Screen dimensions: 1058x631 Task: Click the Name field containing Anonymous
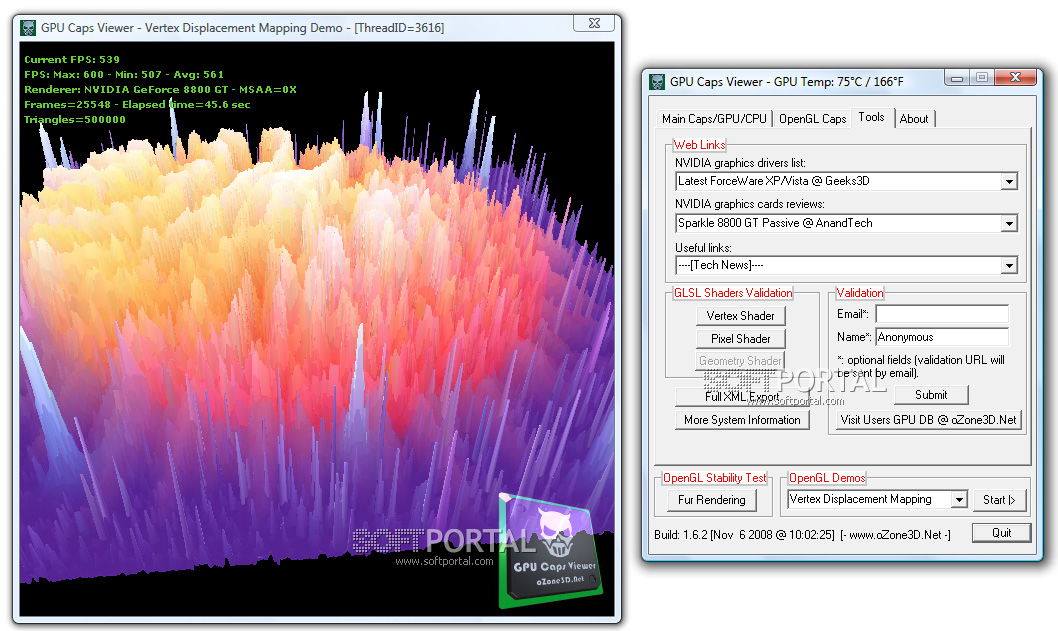point(942,337)
